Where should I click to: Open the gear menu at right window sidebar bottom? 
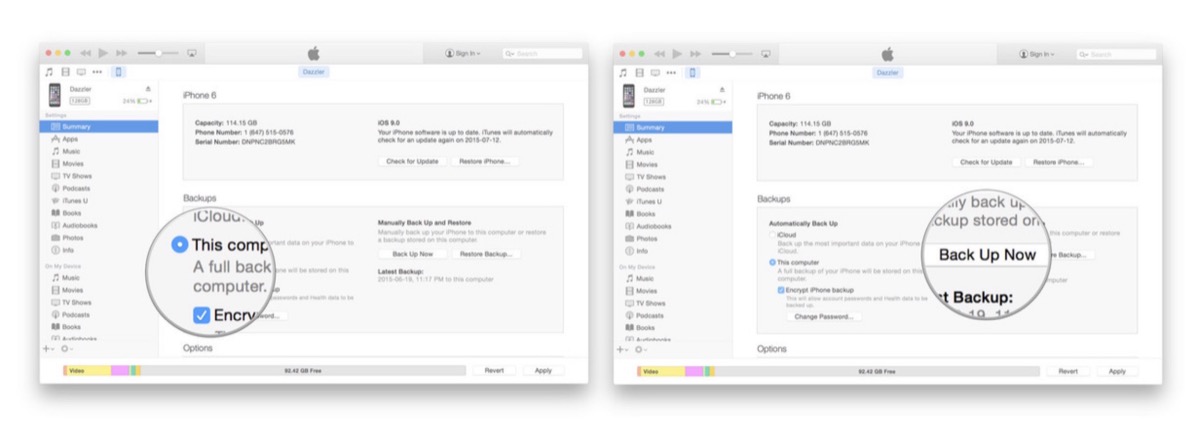640,349
